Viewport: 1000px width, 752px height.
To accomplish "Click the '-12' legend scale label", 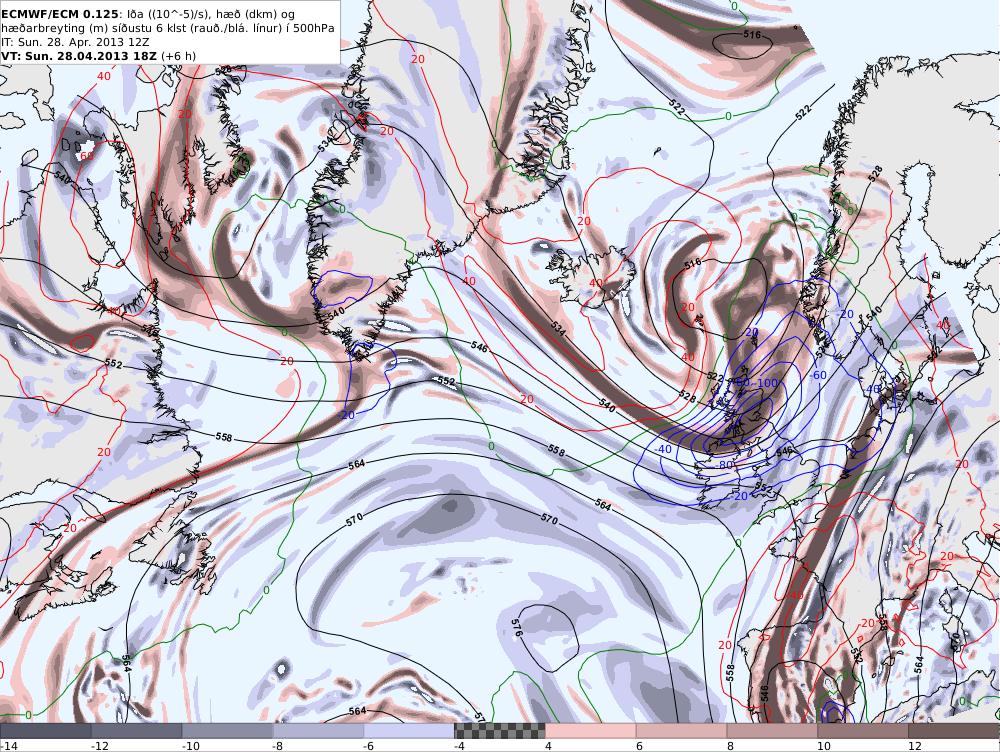I will (x=101, y=746).
